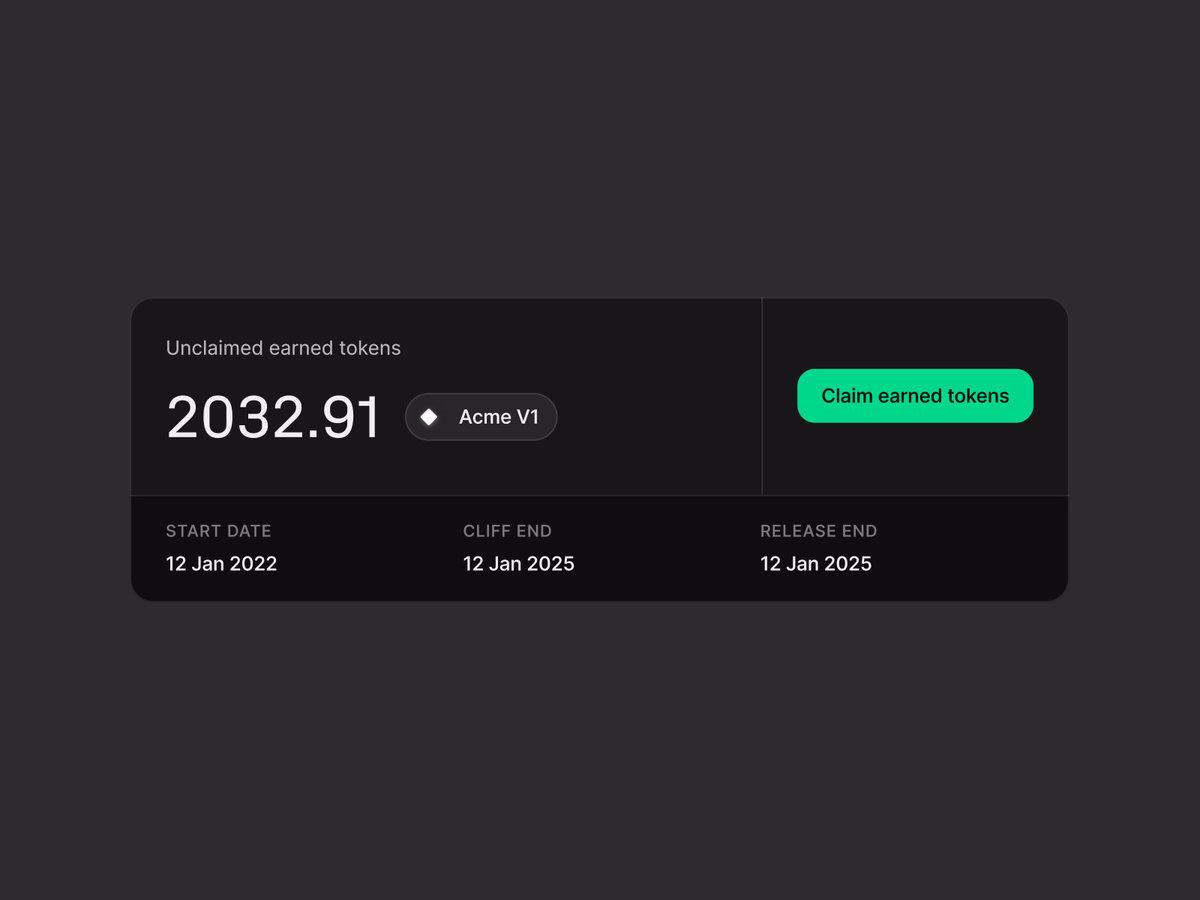1200x900 pixels.
Task: Click the Unclaimed earned tokens heading
Action: click(283, 348)
